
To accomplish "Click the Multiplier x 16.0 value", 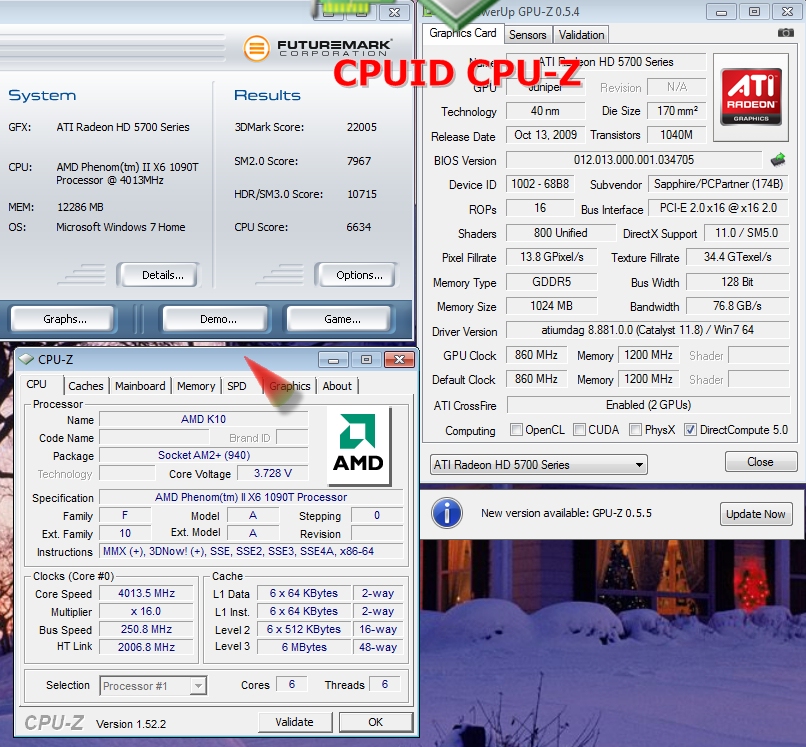I will tap(146, 611).
